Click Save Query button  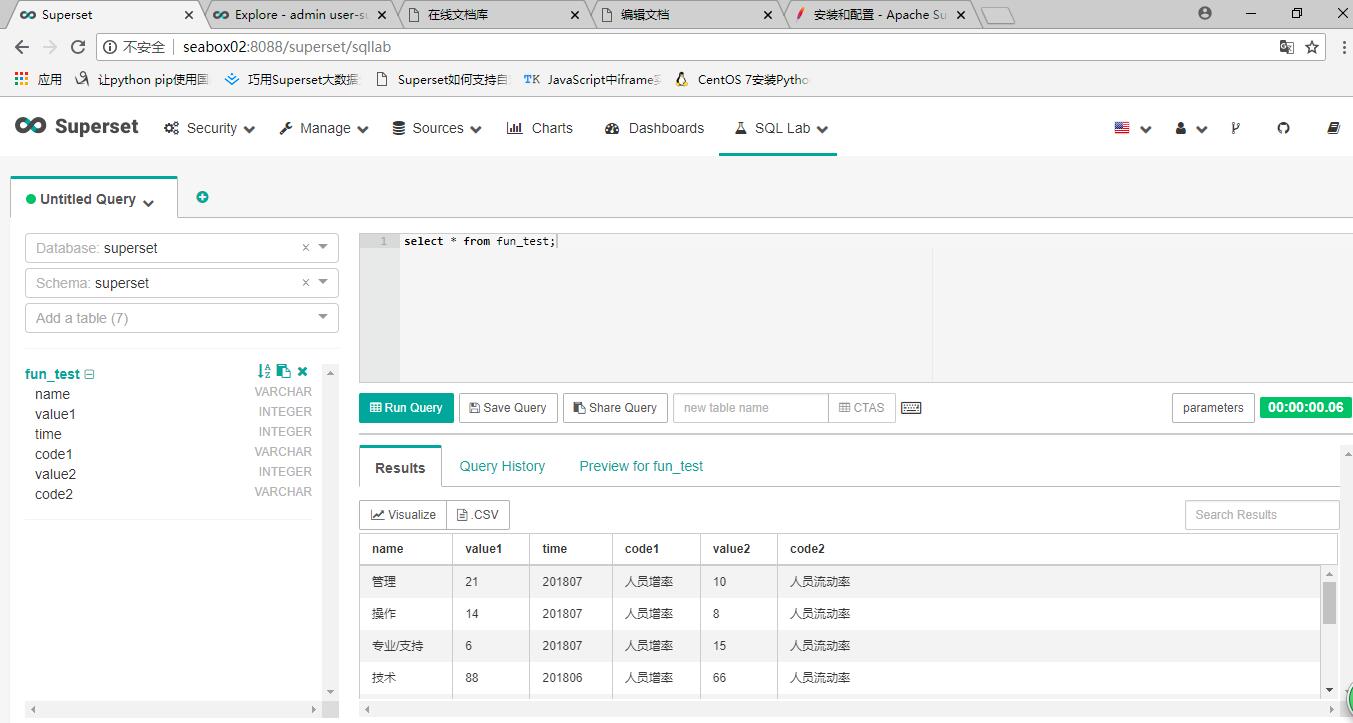pos(508,408)
